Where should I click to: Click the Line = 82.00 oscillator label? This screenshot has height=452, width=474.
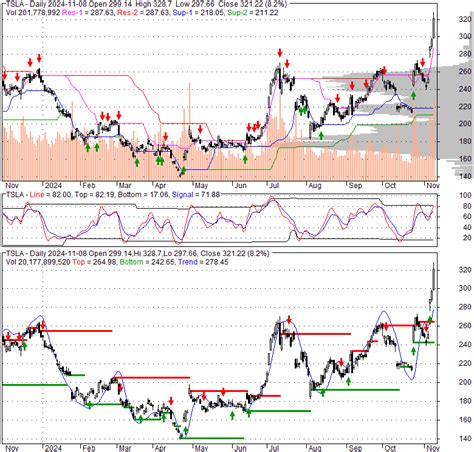[x=50, y=194]
